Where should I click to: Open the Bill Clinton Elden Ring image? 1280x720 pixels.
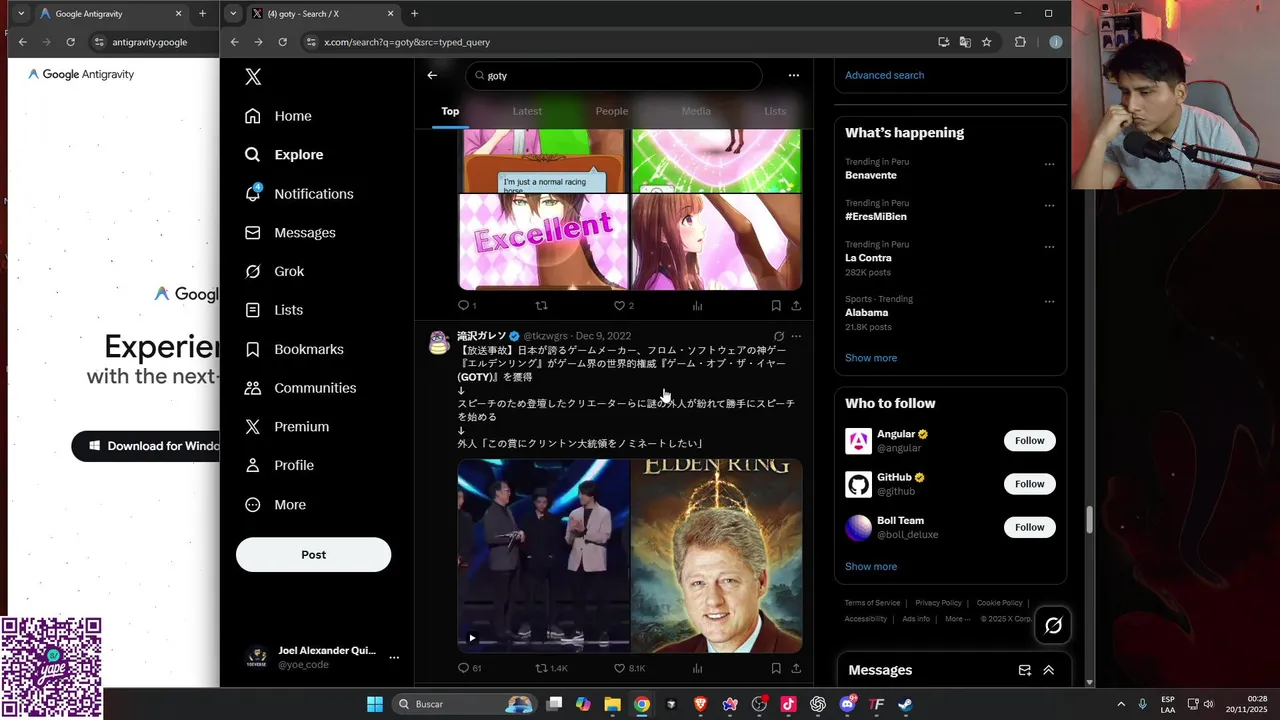tap(717, 556)
